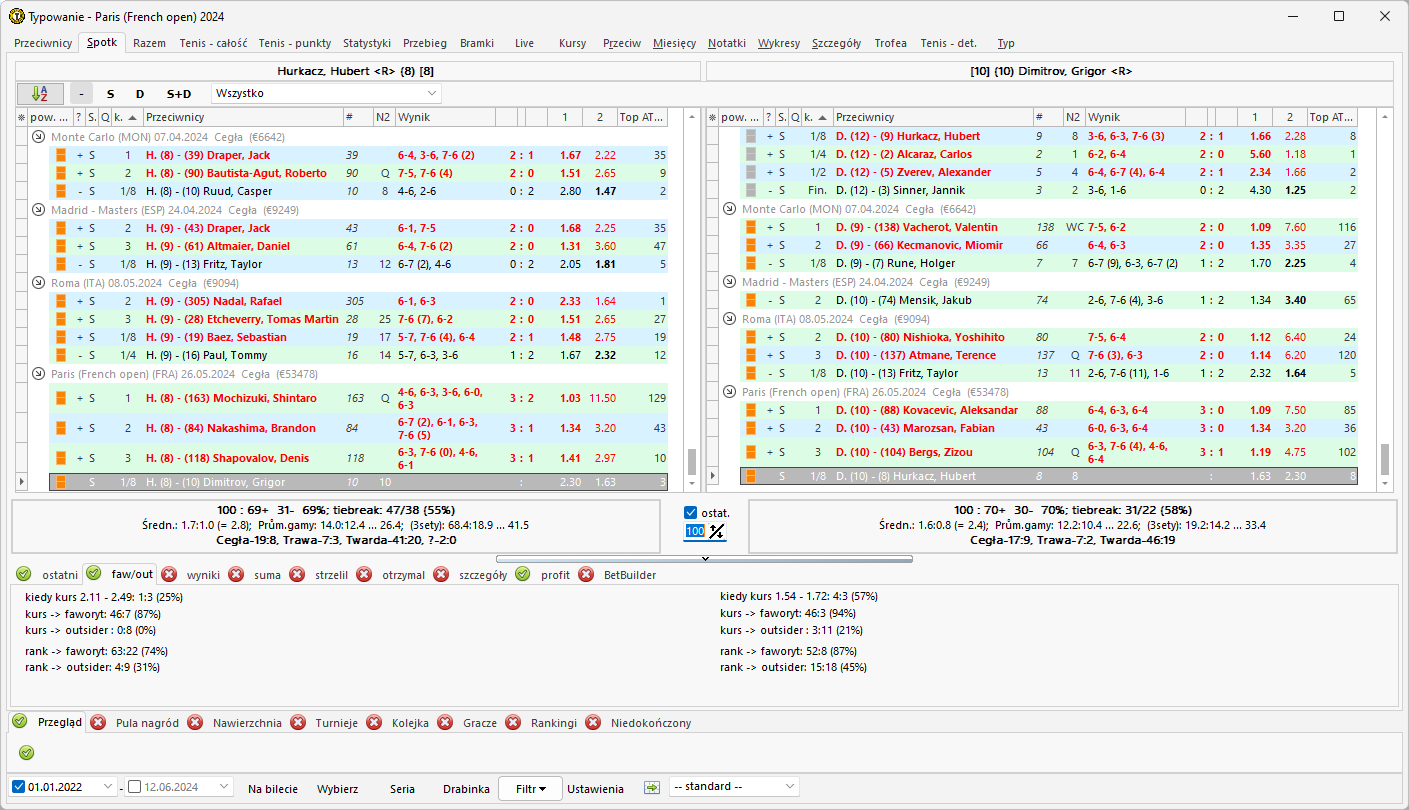The height and width of the screenshot is (810, 1409).
Task: Collapse the Madrid - Masters group in left table
Action: [38, 210]
